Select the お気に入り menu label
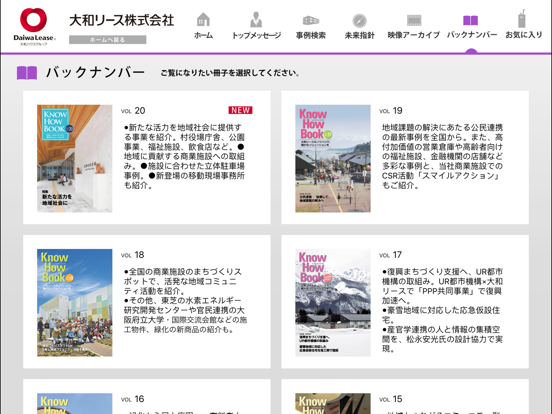The width and height of the screenshot is (552, 414). point(524,34)
